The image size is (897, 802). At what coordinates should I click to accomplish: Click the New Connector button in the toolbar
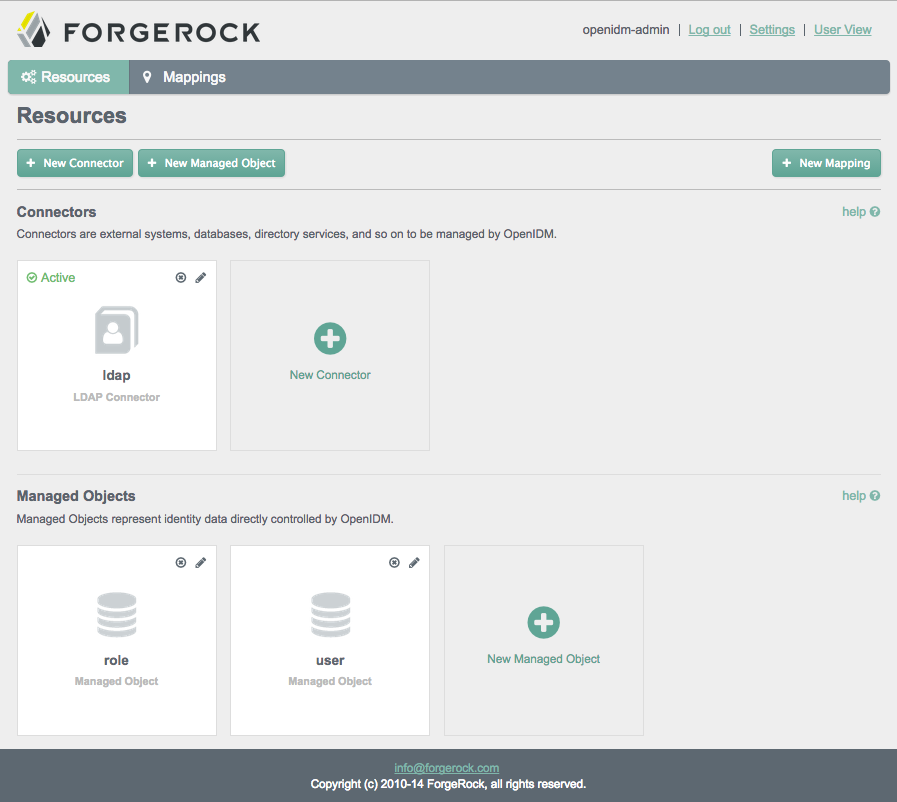75,163
